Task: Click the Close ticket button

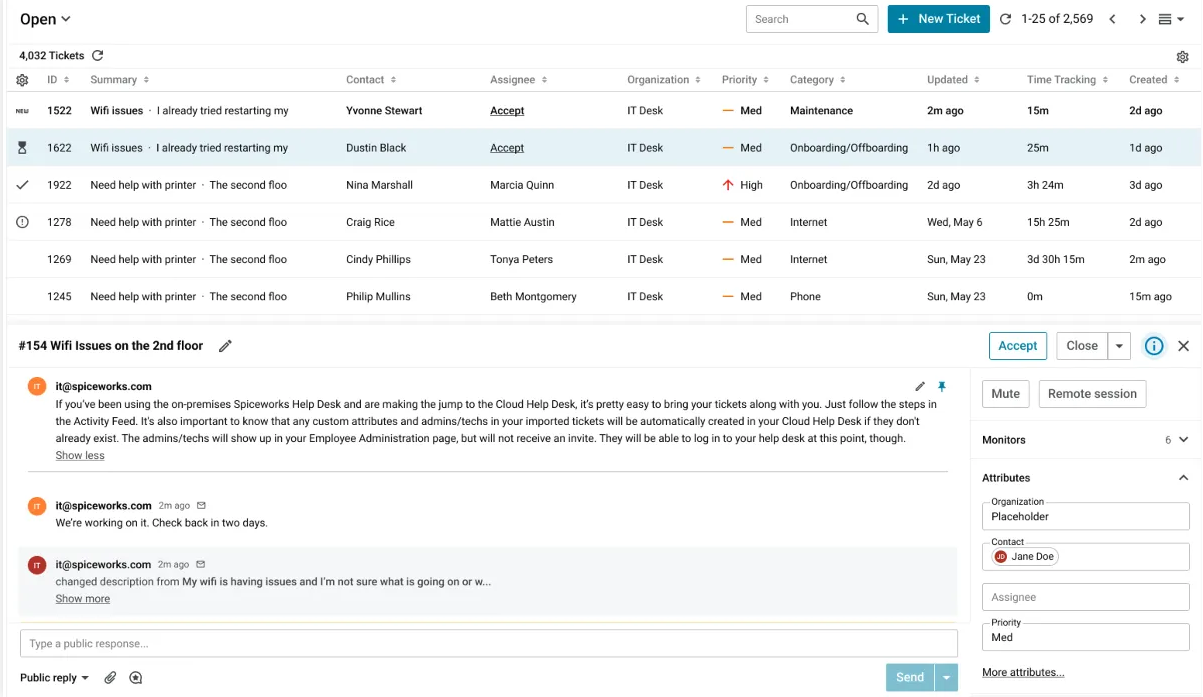Action: [x=1082, y=346]
